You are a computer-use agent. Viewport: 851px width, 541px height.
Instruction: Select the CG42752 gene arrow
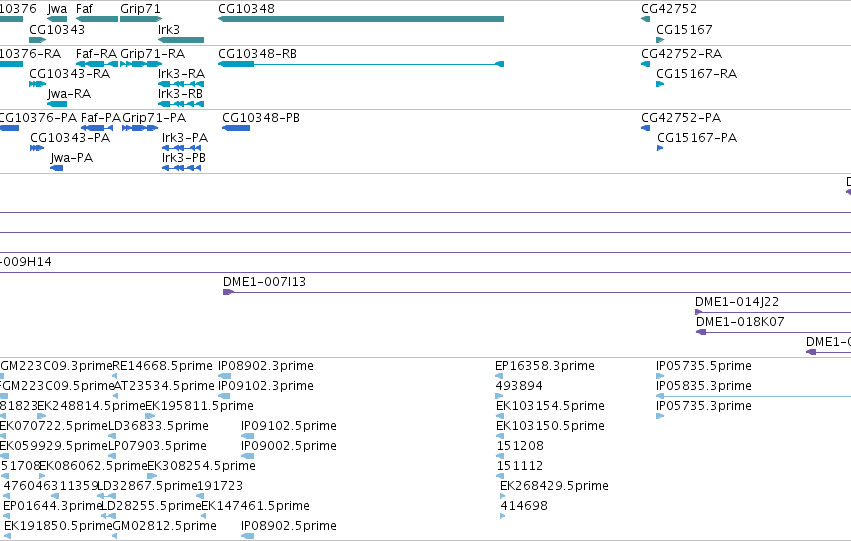click(x=645, y=19)
